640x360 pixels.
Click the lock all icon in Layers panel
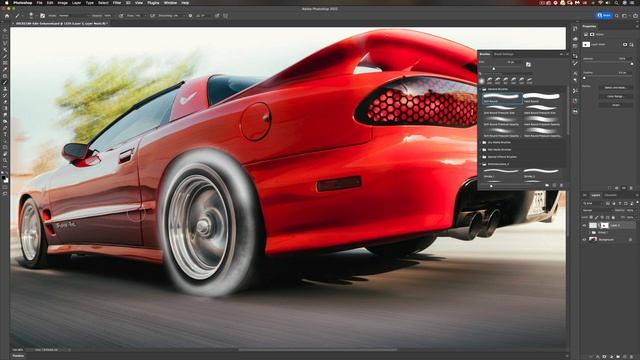(613, 217)
